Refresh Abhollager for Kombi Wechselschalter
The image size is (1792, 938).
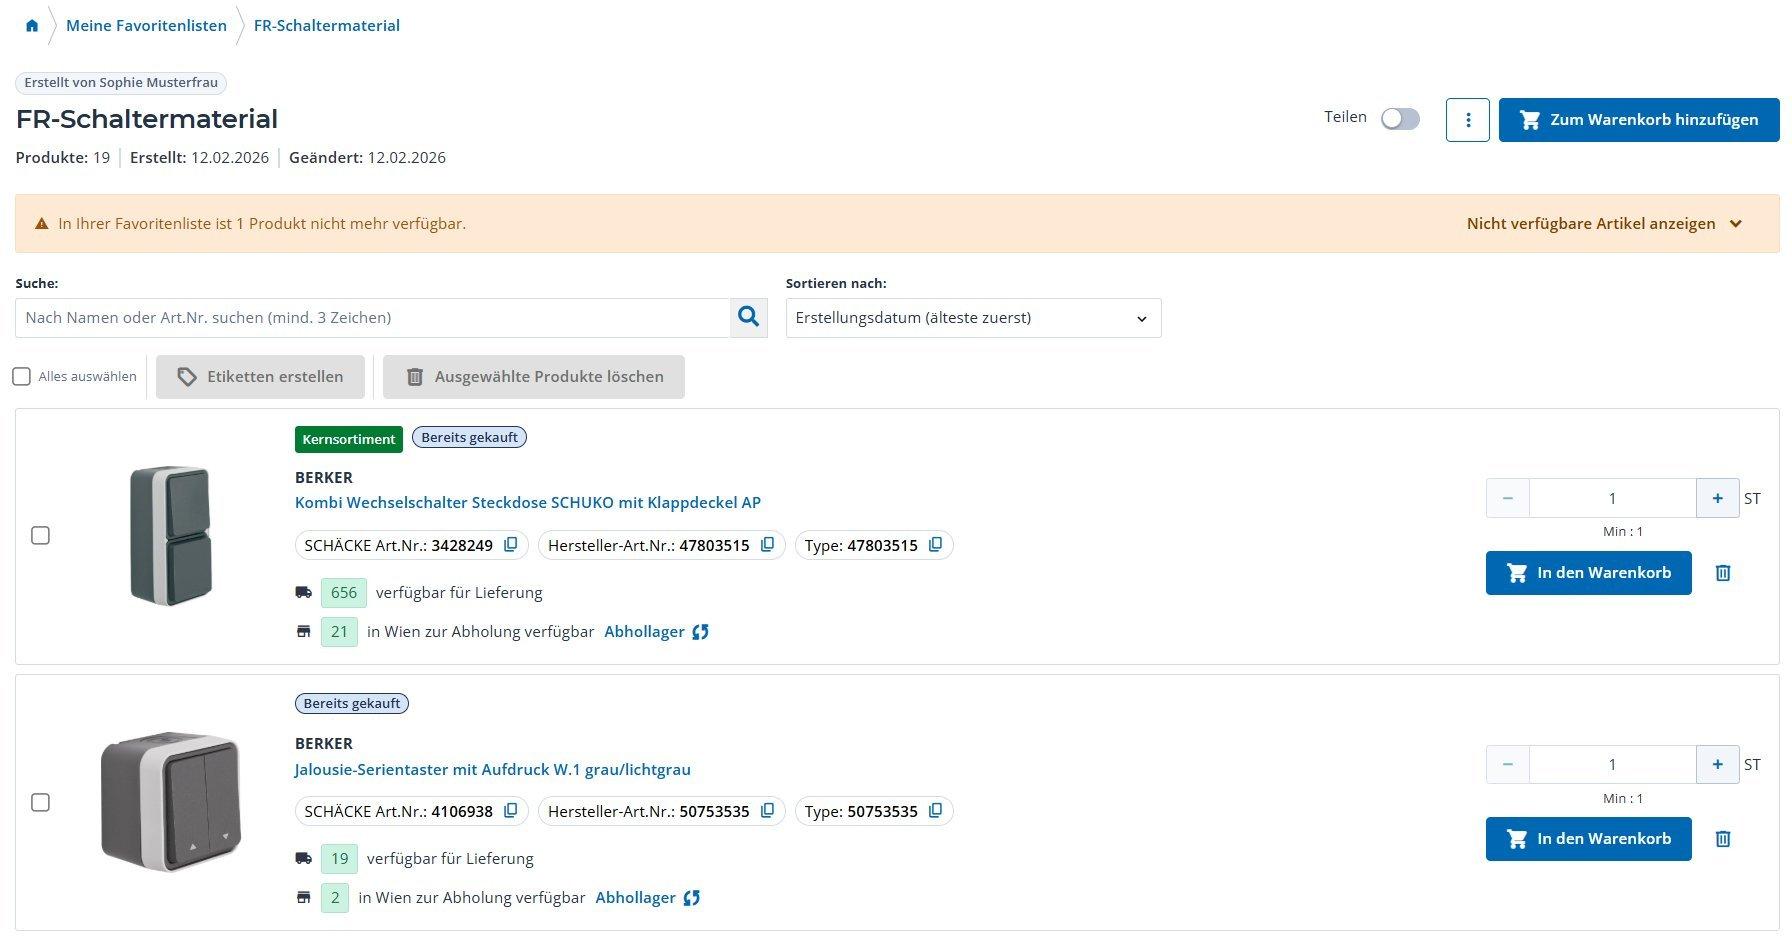pyautogui.click(x=700, y=632)
